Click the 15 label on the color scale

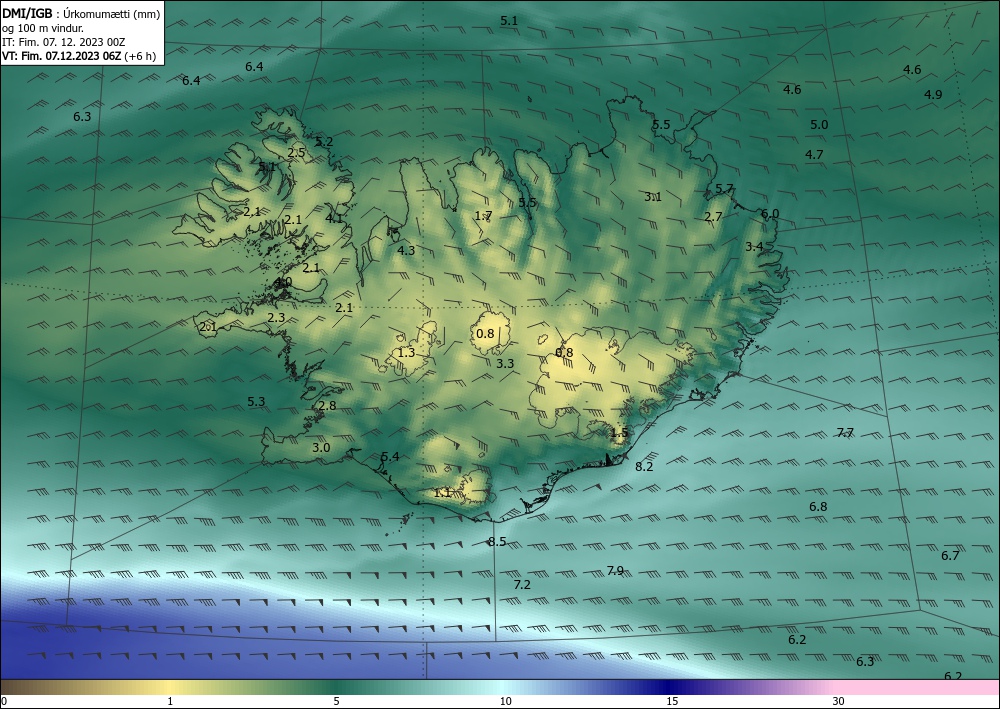coord(672,701)
